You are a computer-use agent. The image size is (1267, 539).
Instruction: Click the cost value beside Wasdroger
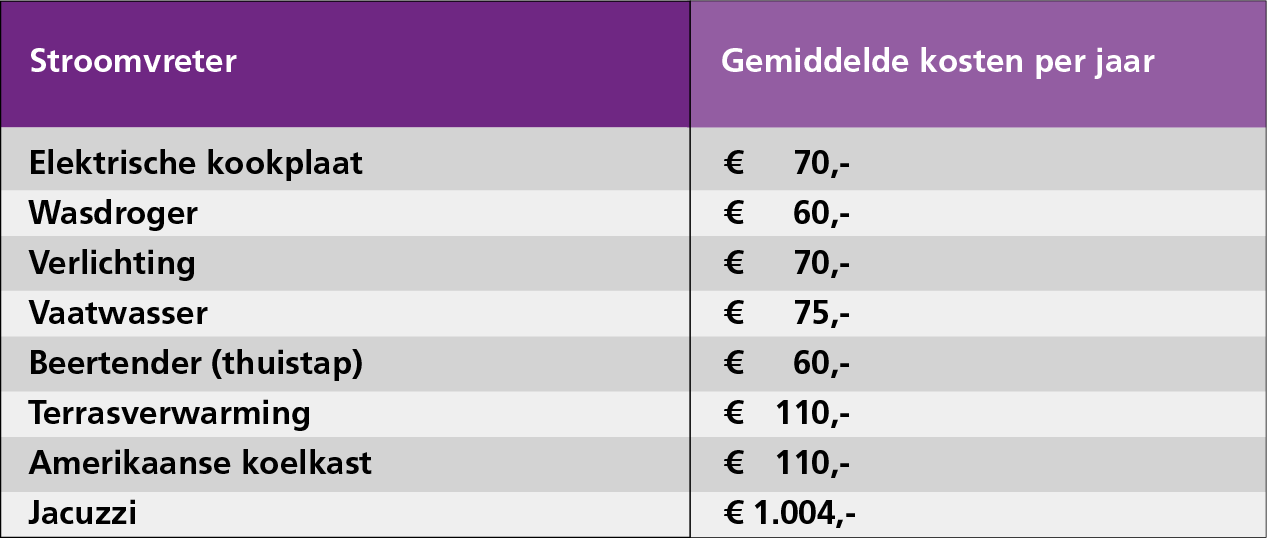[787, 213]
